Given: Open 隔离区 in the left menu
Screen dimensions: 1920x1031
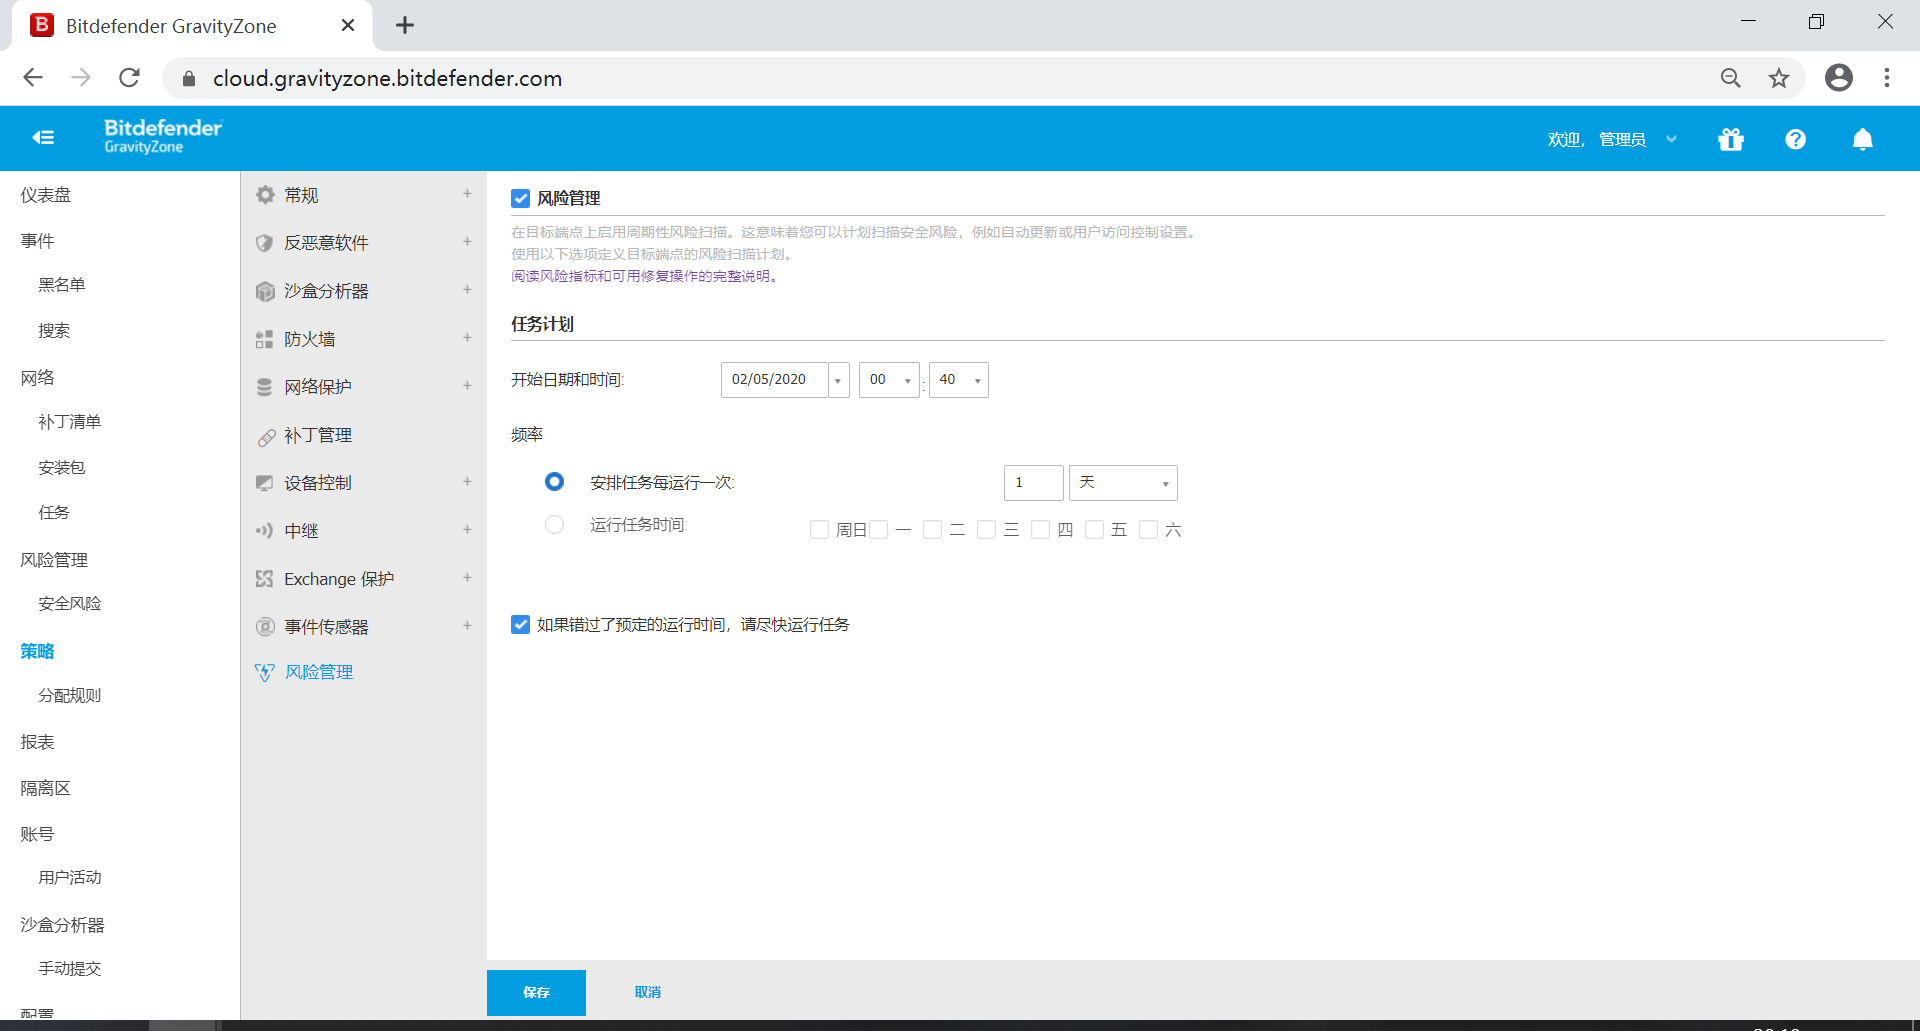Looking at the screenshot, I should 46,788.
